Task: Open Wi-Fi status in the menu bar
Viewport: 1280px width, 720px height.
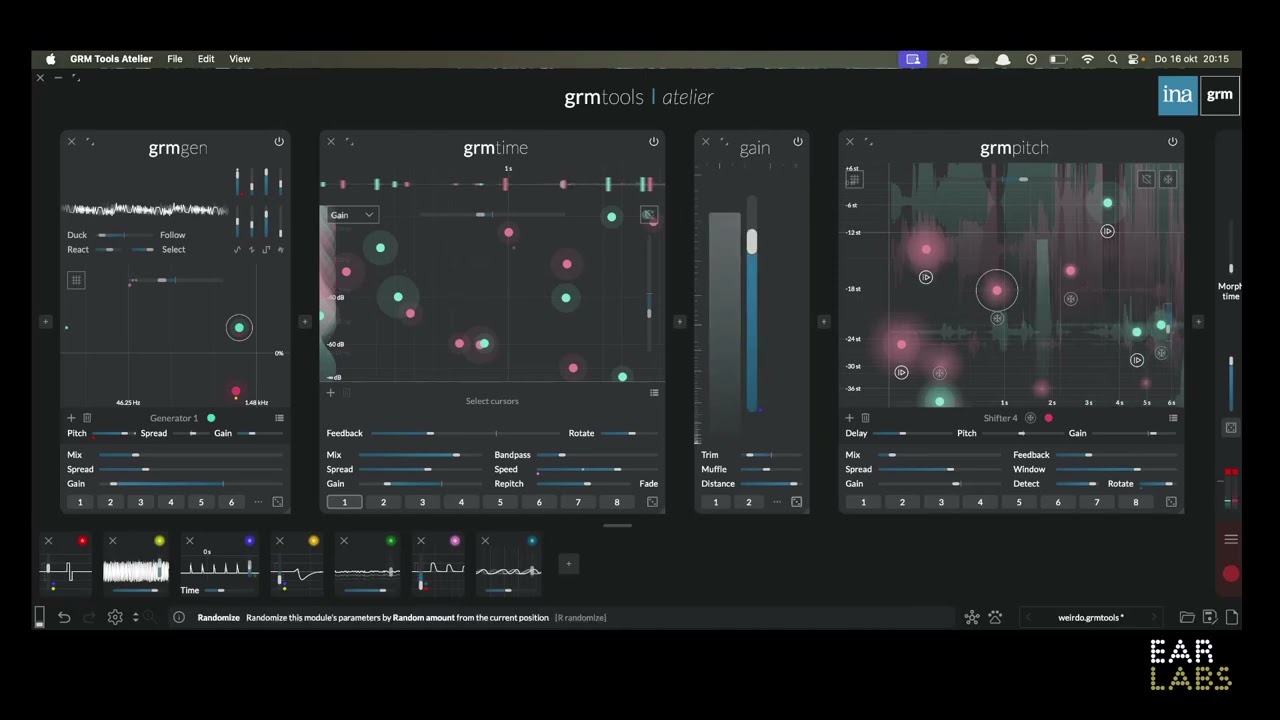Action: point(1087,59)
